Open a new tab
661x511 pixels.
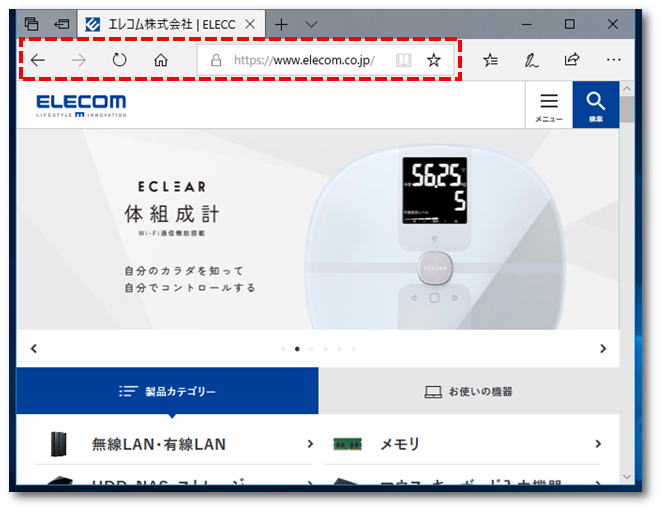coord(281,24)
